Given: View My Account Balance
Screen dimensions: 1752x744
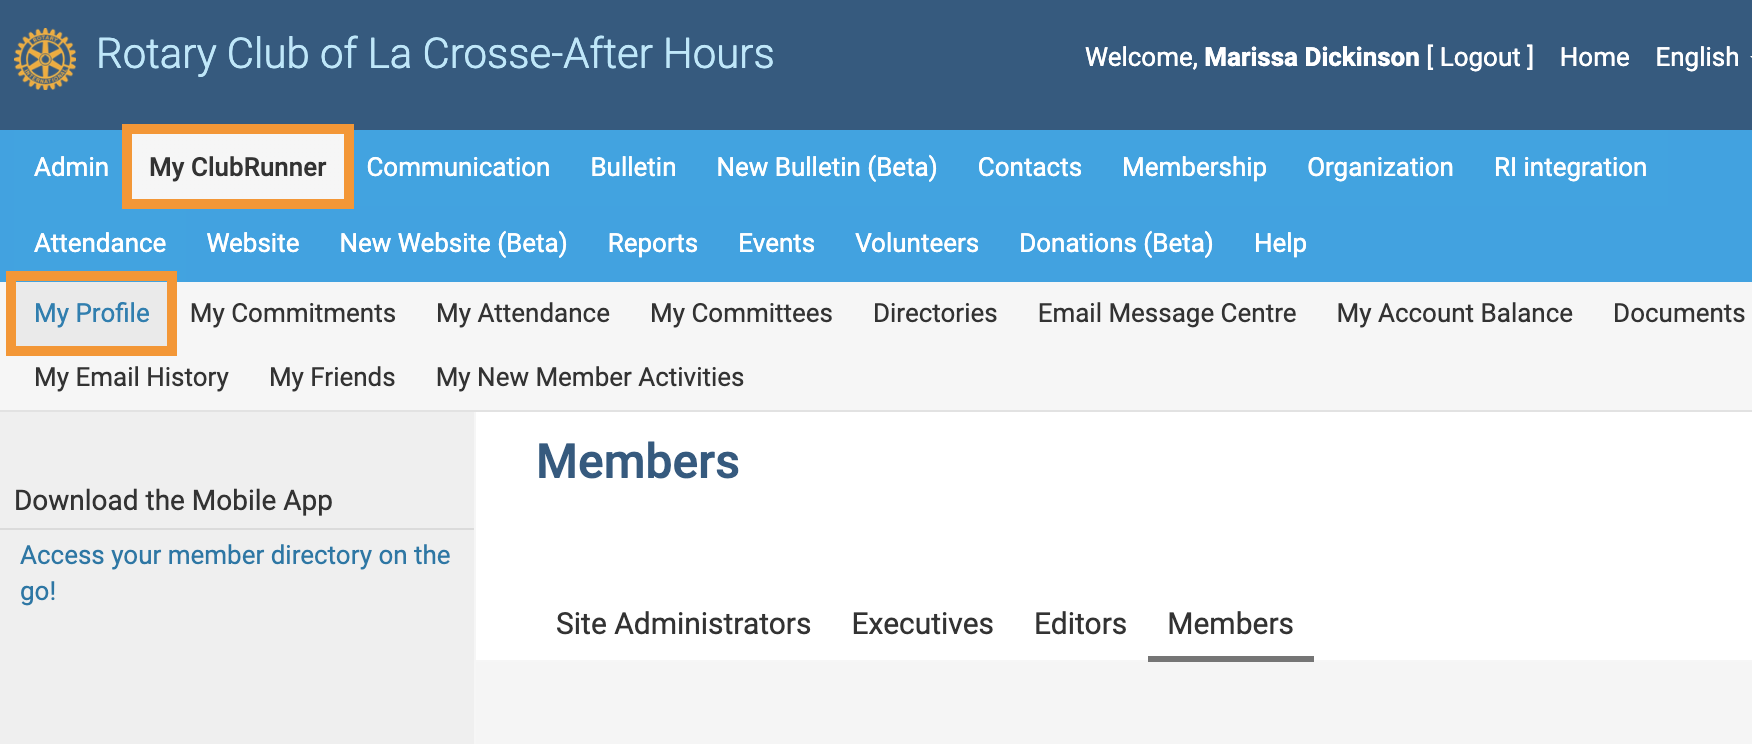Looking at the screenshot, I should click(1454, 313).
